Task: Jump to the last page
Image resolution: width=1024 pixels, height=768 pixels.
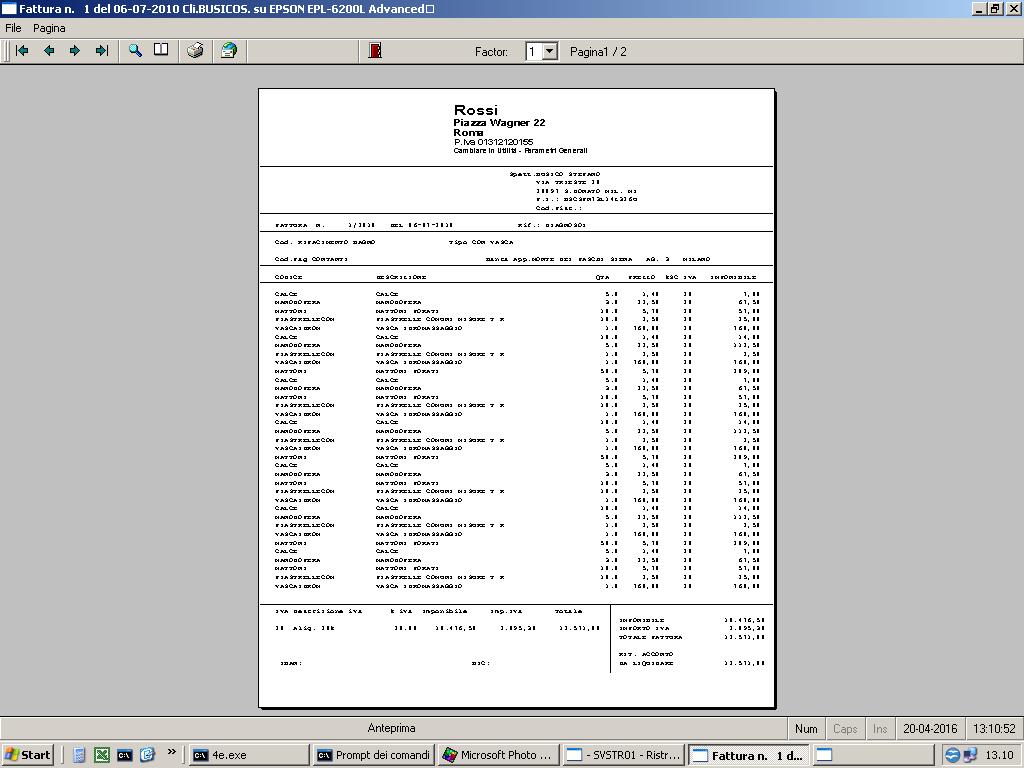Action: click(x=102, y=51)
